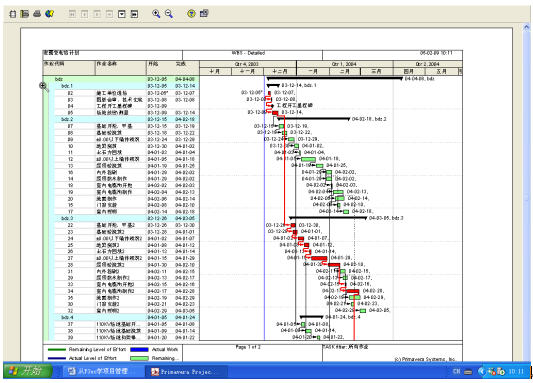Go to last page icon
This screenshot has width=533, height=383.
click(134, 14)
